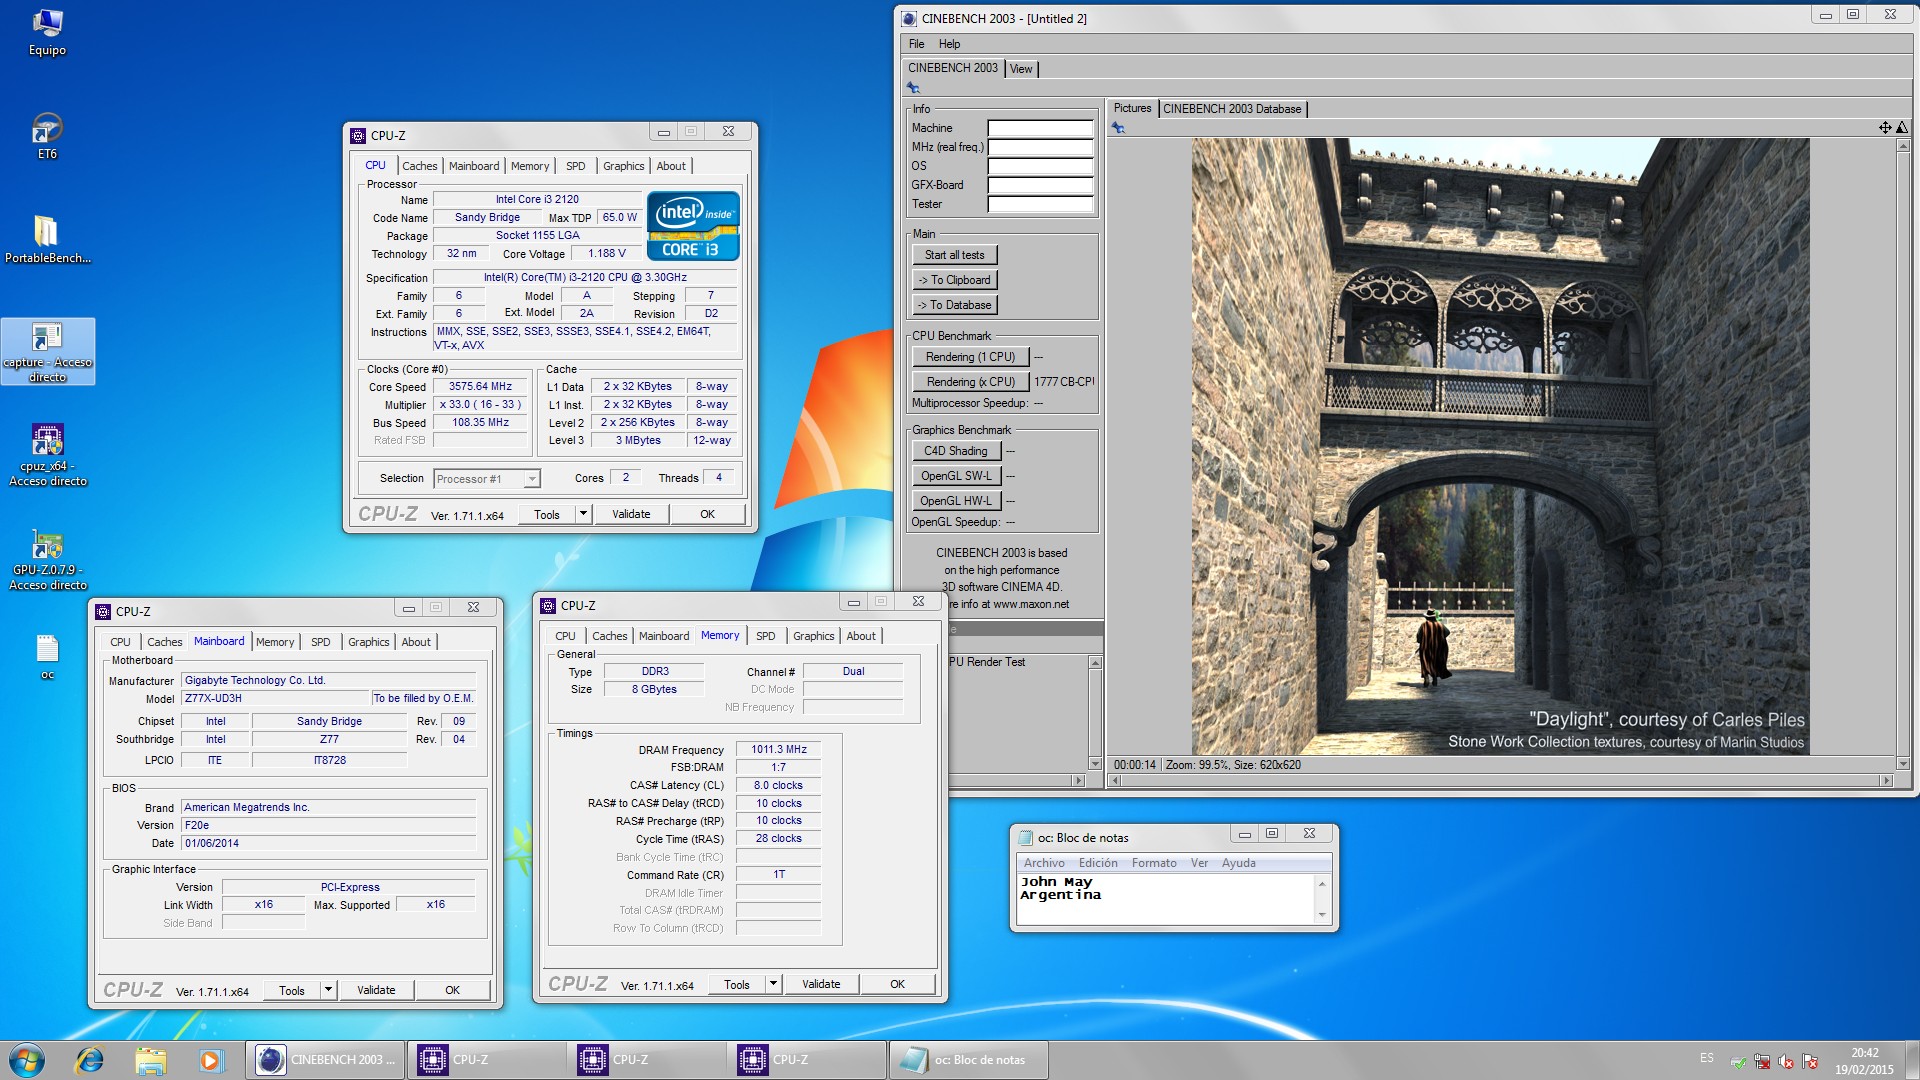Viewport: 1920px width, 1080px height.
Task: Click Validate in CPU-Z CPU window
Action: [631, 514]
